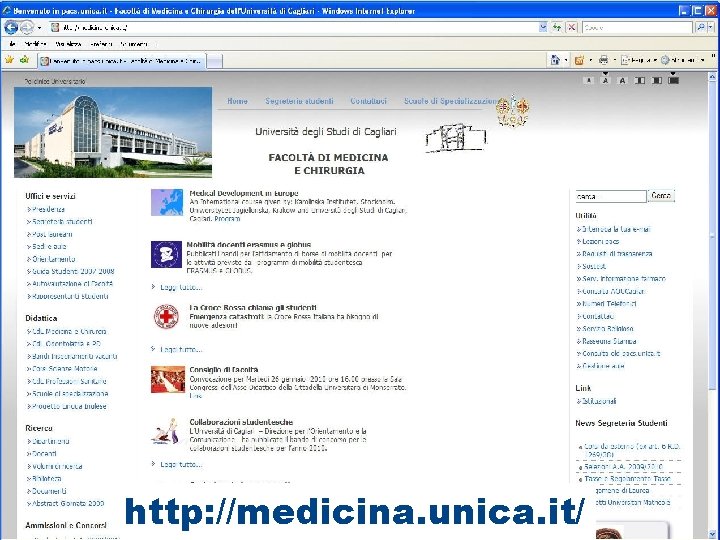
Task: Open Scuole di Specializzazione navigation link
Action: 450,101
